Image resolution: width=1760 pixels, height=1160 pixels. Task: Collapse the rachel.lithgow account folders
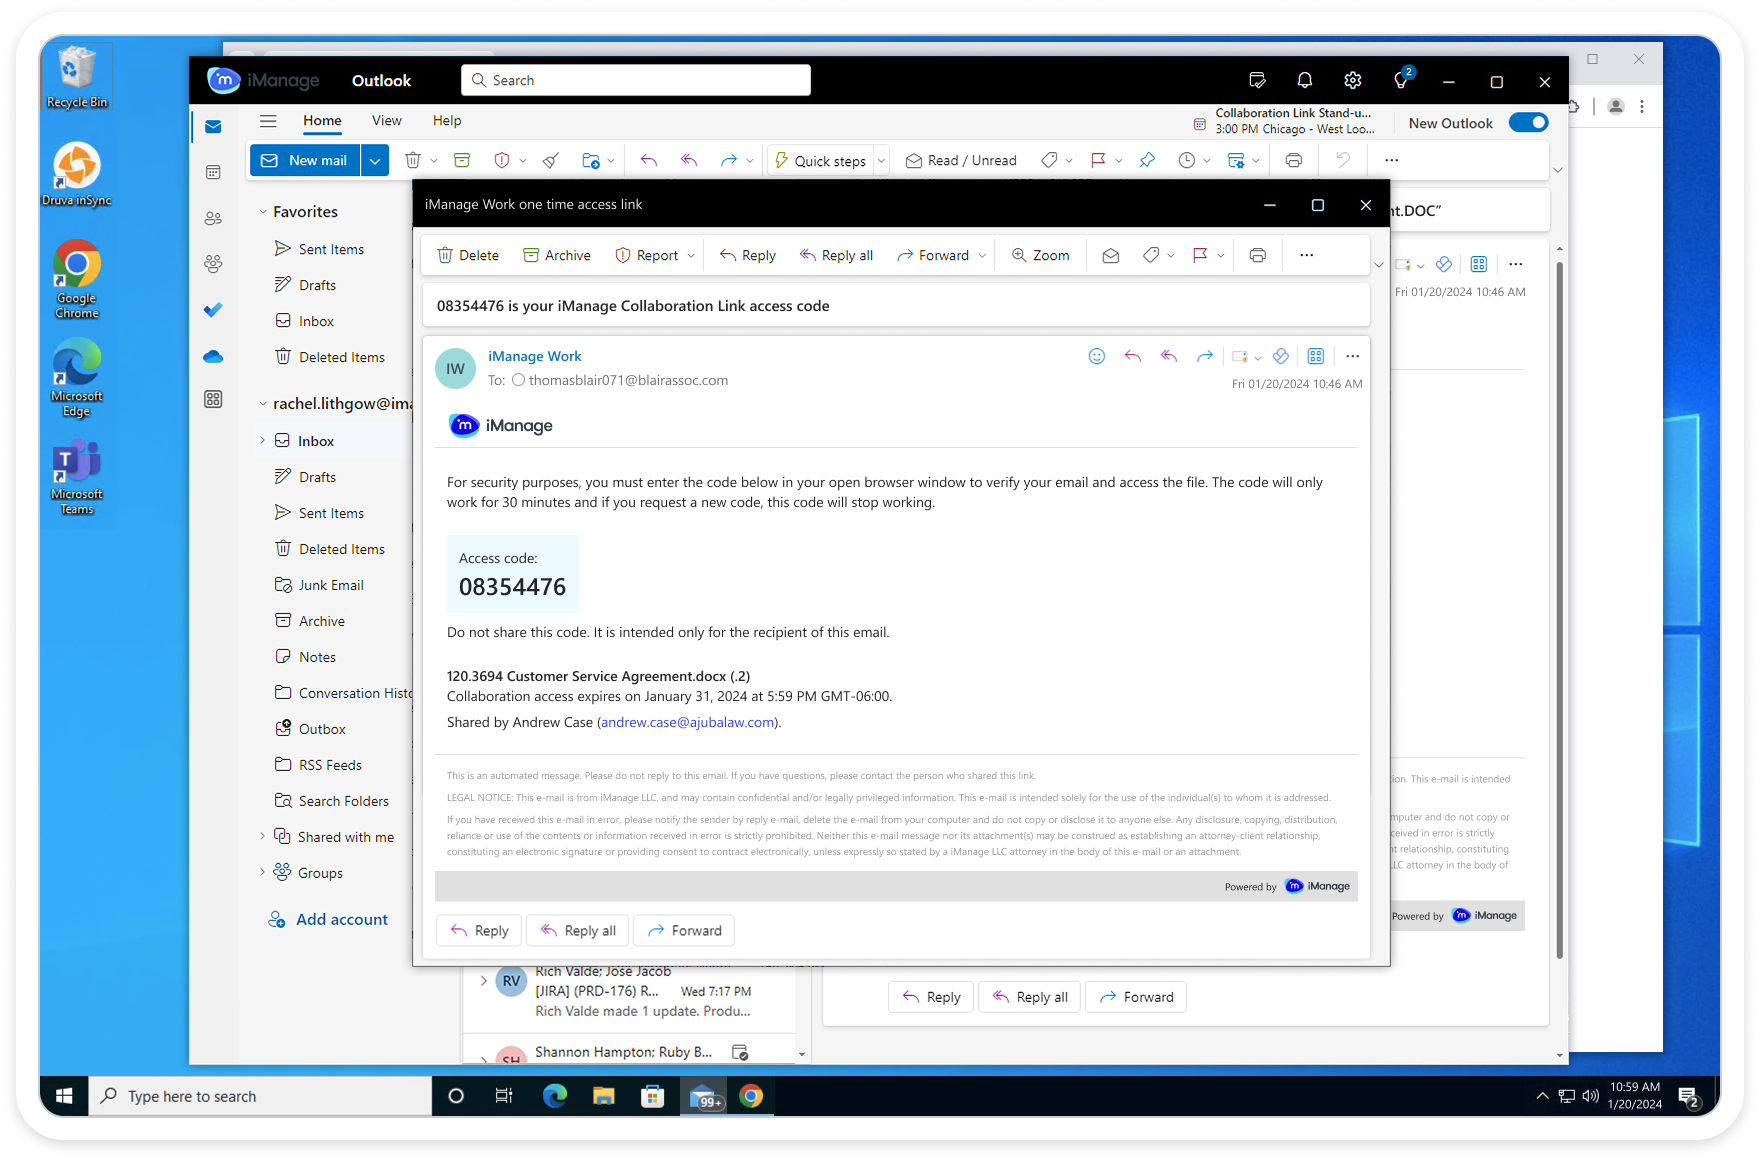[263, 404]
